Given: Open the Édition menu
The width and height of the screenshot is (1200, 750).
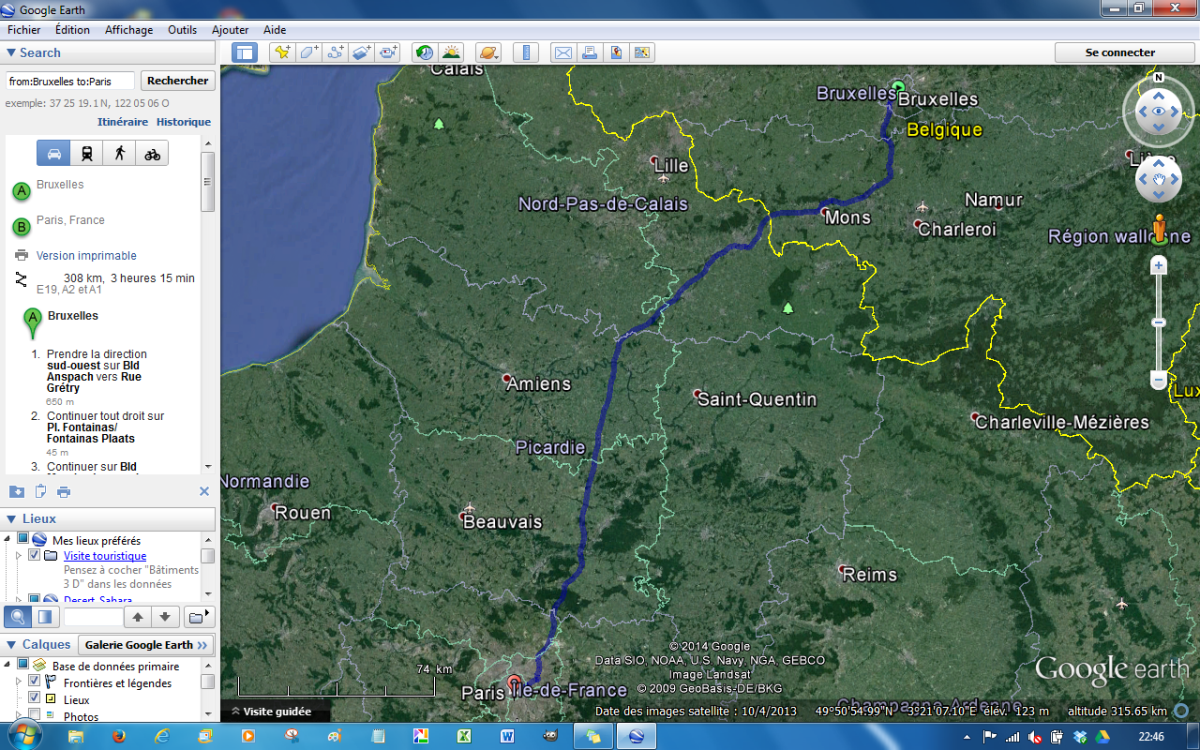Looking at the screenshot, I should (x=73, y=30).
